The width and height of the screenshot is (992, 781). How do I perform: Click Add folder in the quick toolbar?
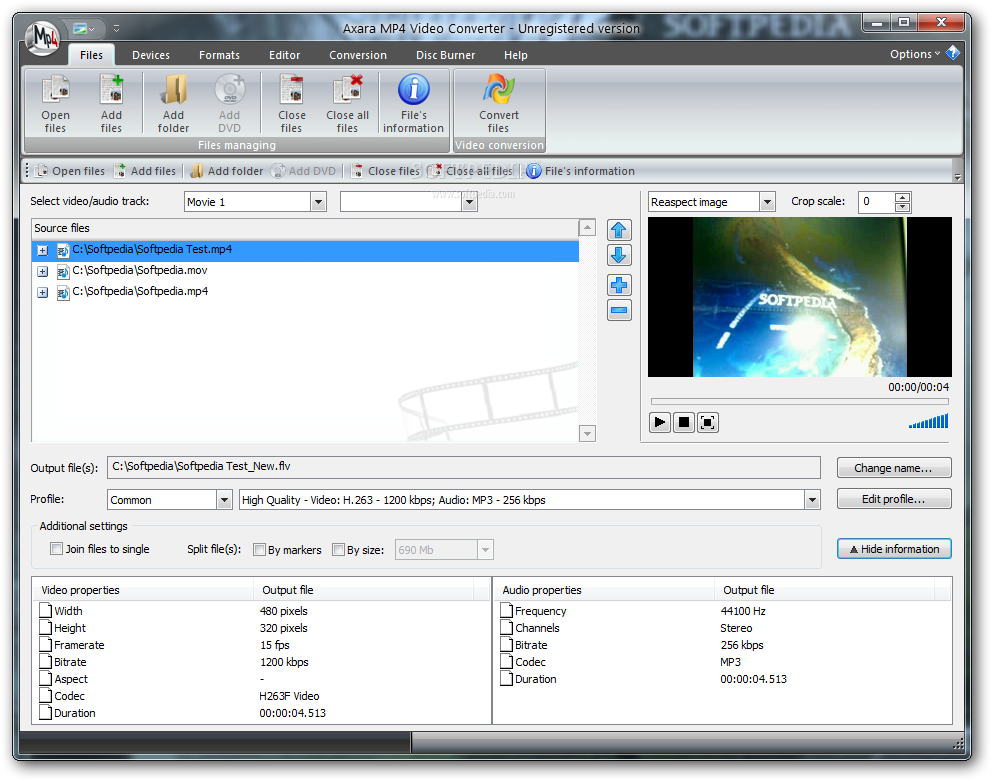point(226,171)
